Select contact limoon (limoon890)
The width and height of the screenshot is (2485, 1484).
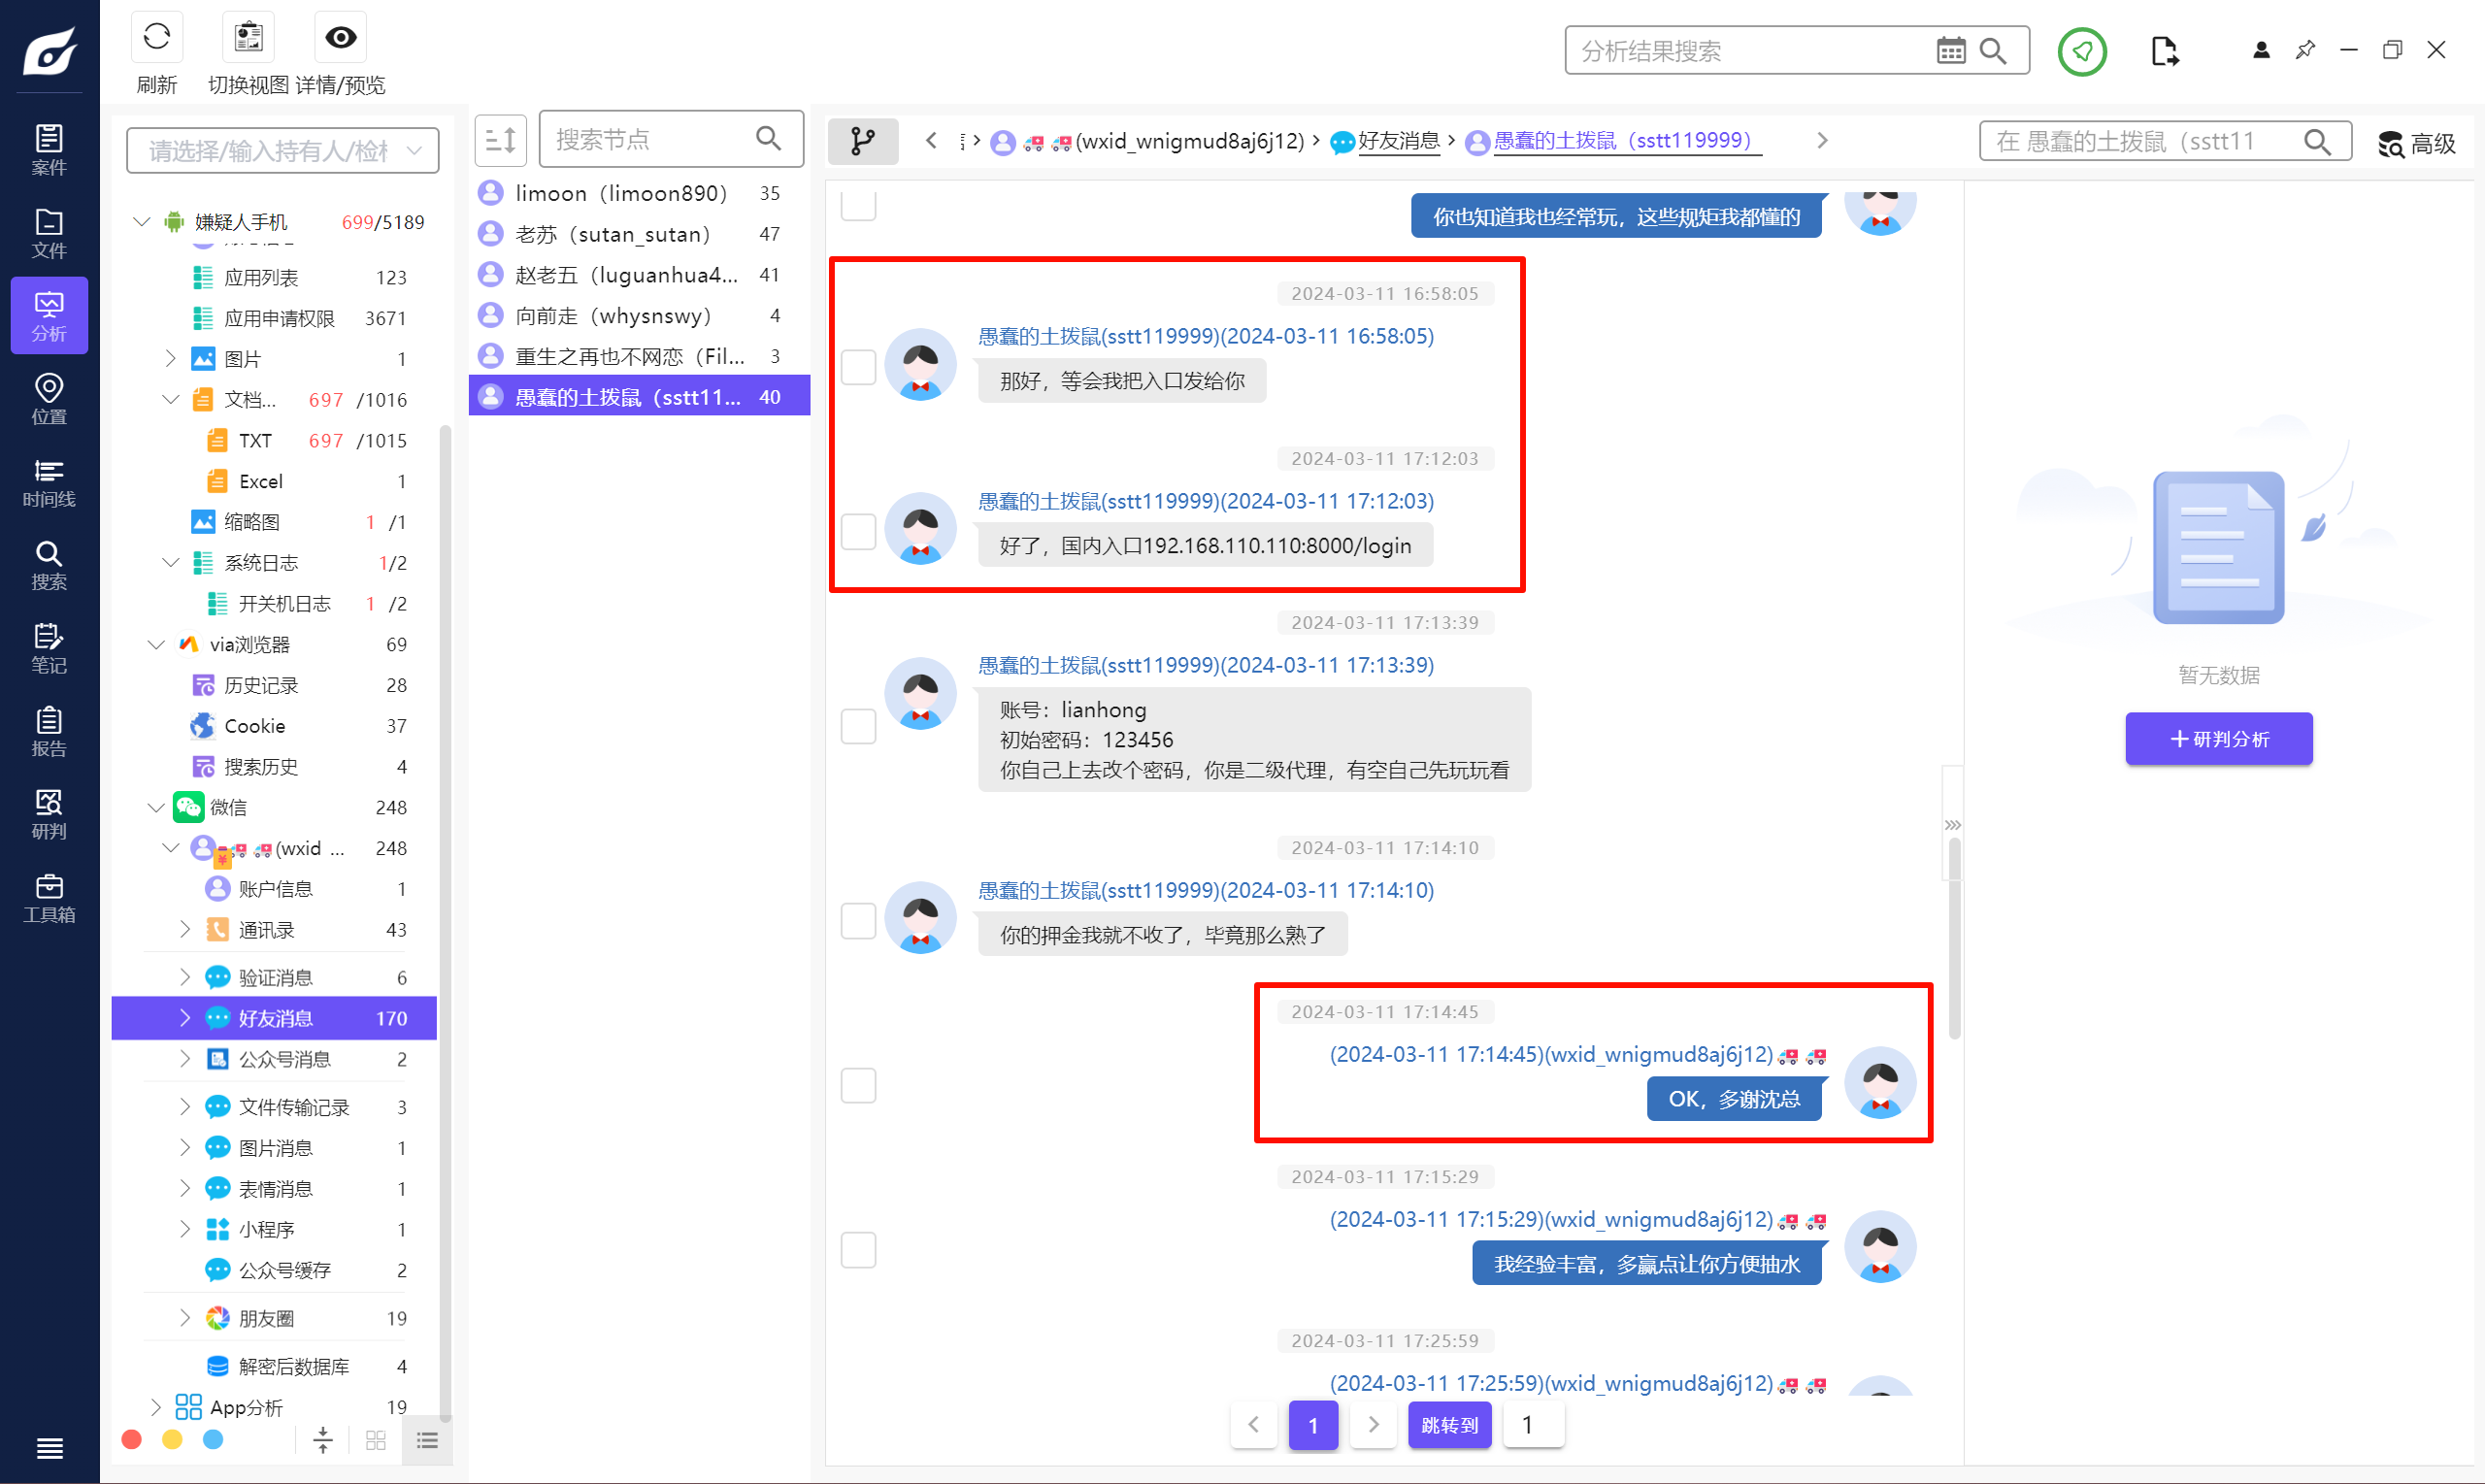tap(639, 193)
